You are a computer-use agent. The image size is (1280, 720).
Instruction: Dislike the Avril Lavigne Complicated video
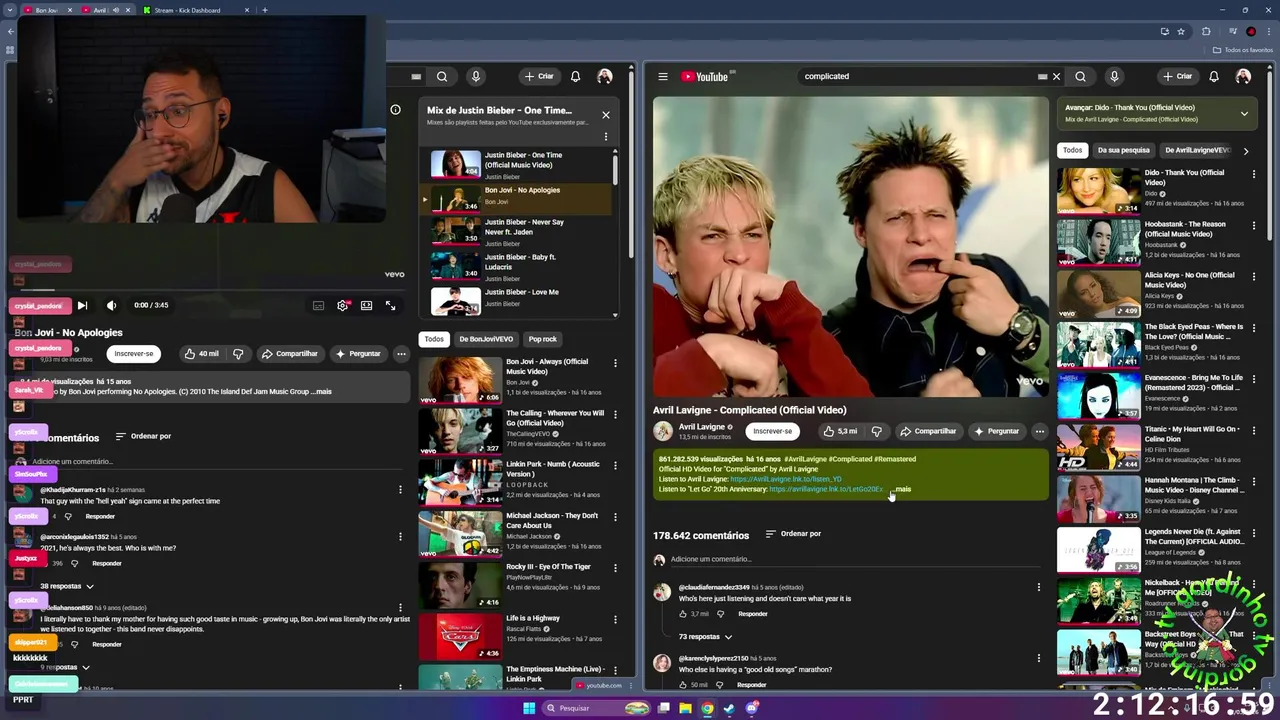877,431
